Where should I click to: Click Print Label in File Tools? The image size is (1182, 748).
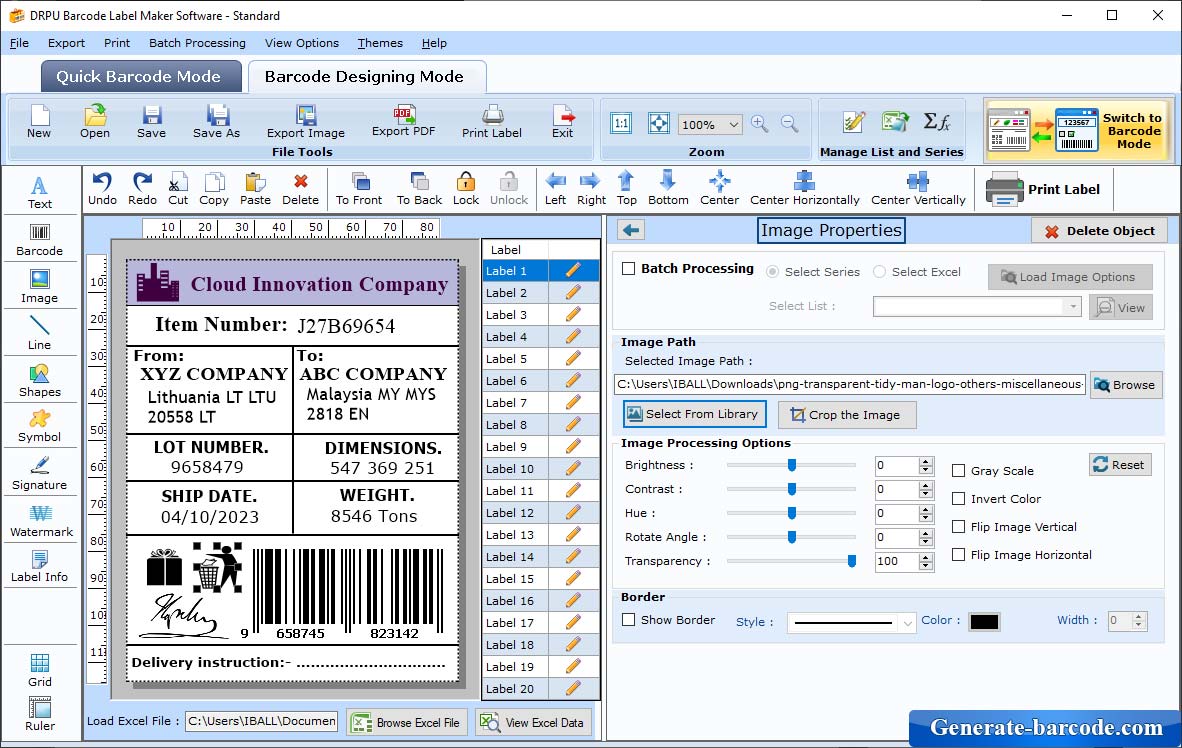click(491, 122)
